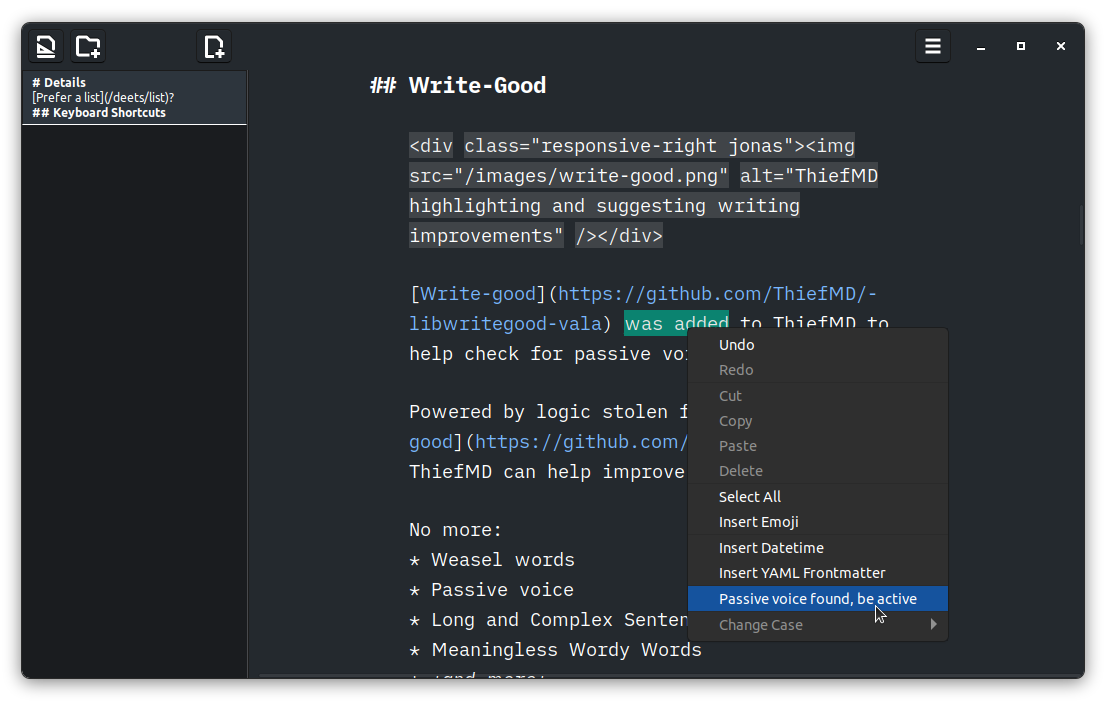Select the '# Details' sheet in the sidebar
Screen dimensions: 1106x707
pyautogui.click(x=134, y=97)
